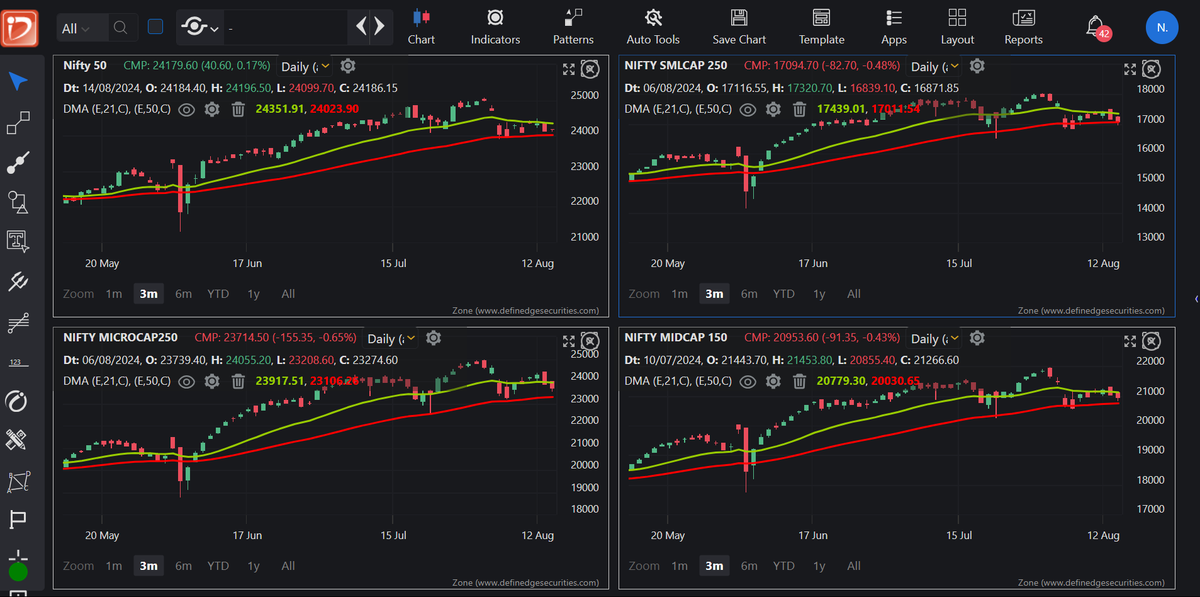Open the Apps menu
The height and width of the screenshot is (597, 1200).
tap(894, 27)
